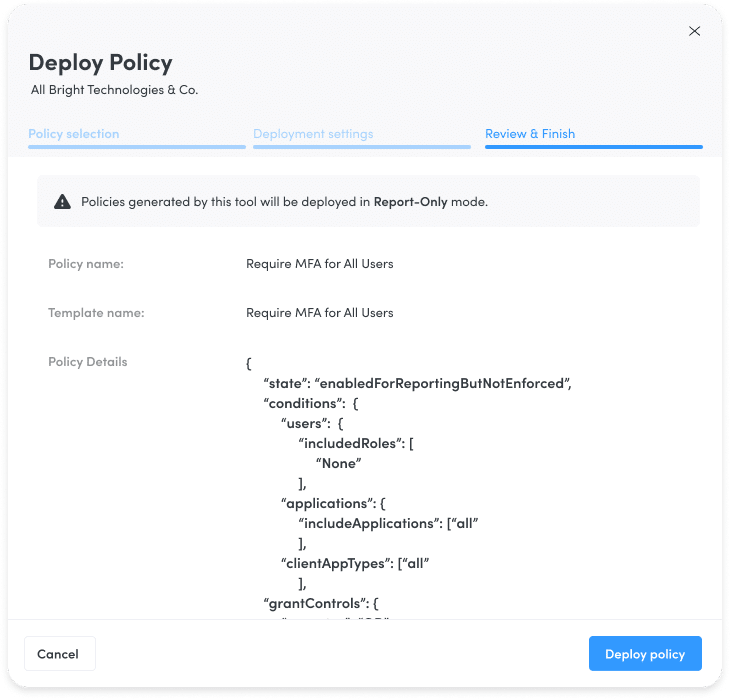Click the "includedRoles" JSON line
Screen dimensions: 730x699
tap(356, 443)
